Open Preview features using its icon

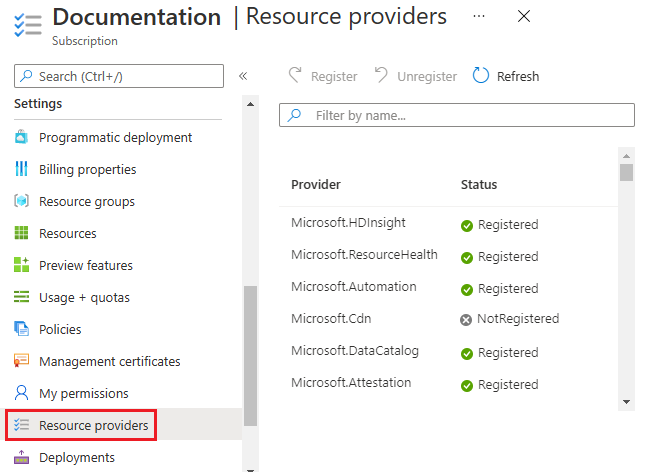[22, 266]
